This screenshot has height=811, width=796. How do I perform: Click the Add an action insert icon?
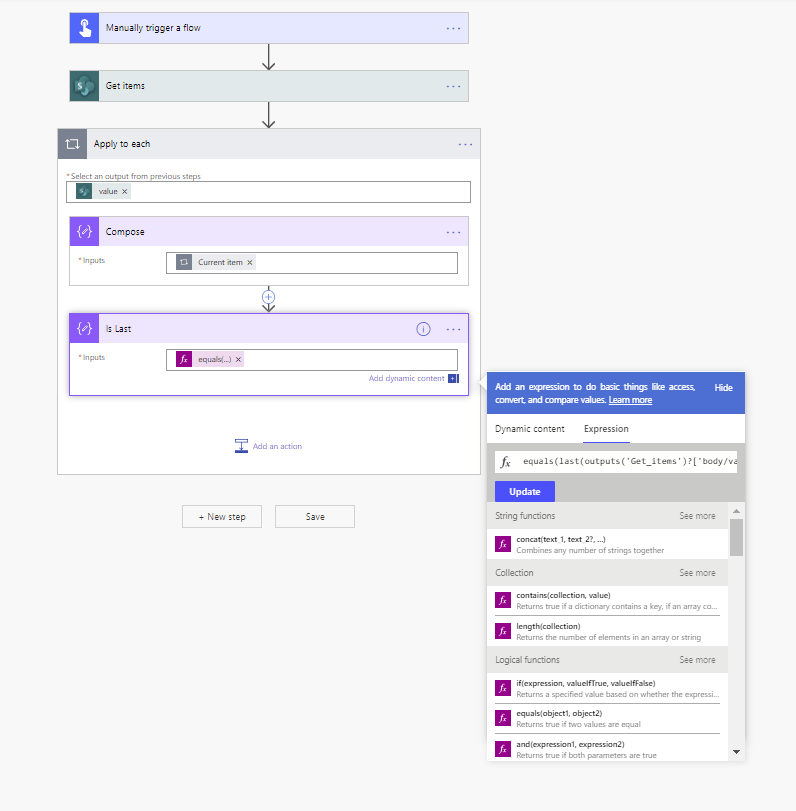click(241, 446)
